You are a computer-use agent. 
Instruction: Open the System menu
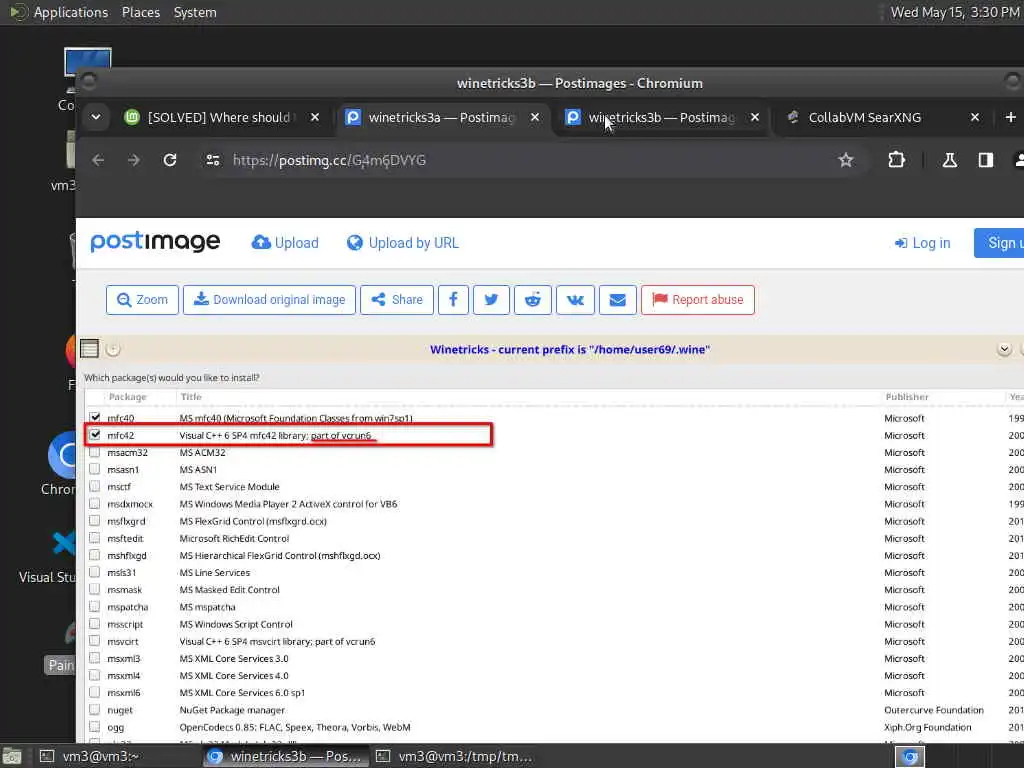195,12
